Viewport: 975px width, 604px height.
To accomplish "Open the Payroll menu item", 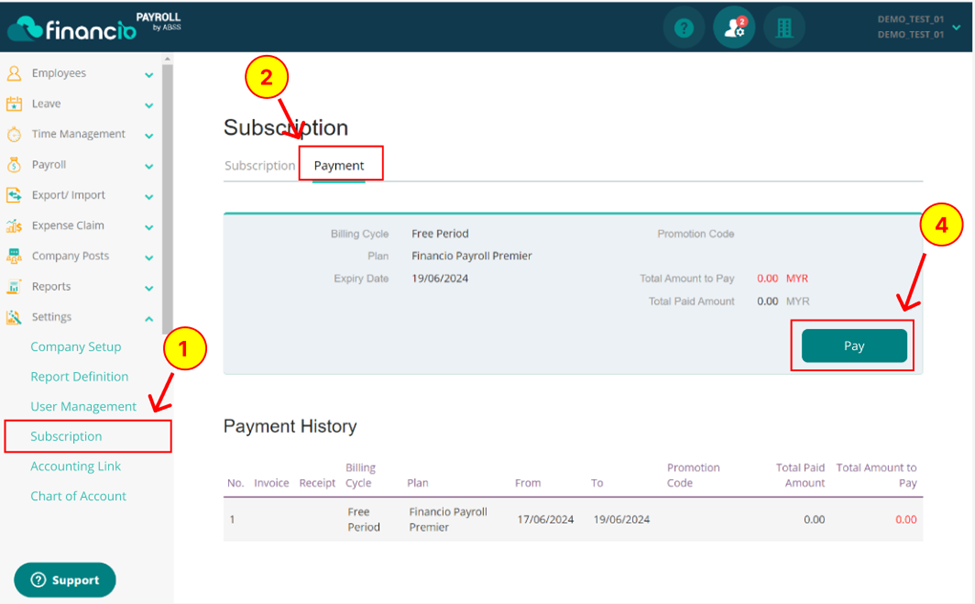I will coord(49,164).
